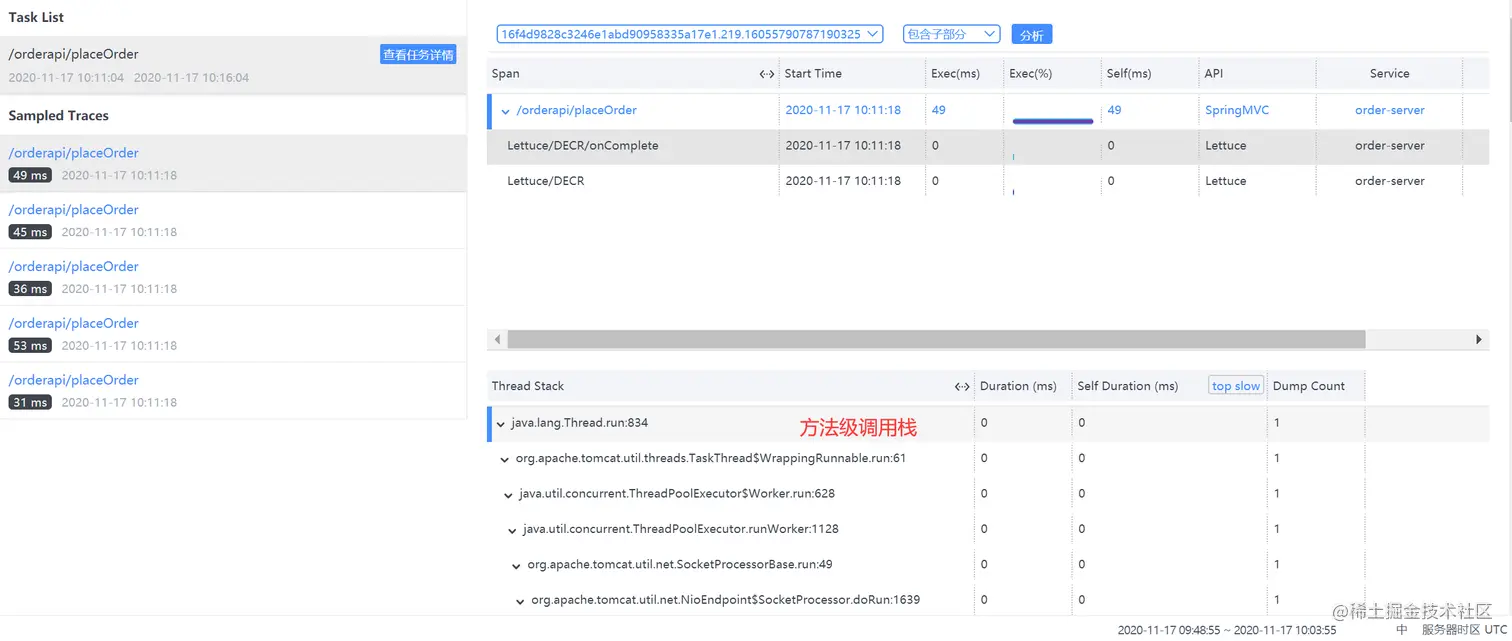Collapse NioEndpoint$SocketProcessor.doRun:1639 node

click(x=521, y=601)
